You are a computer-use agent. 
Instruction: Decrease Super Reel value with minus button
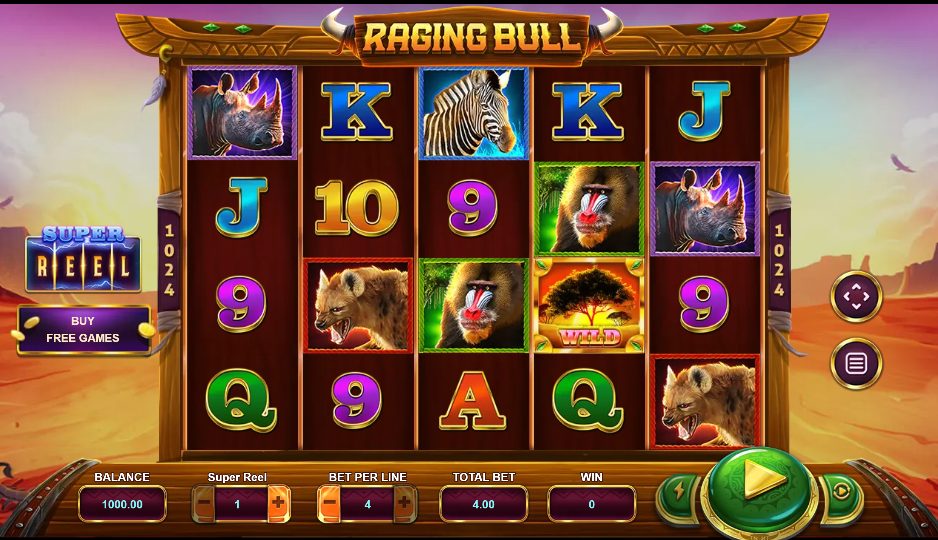click(x=204, y=504)
